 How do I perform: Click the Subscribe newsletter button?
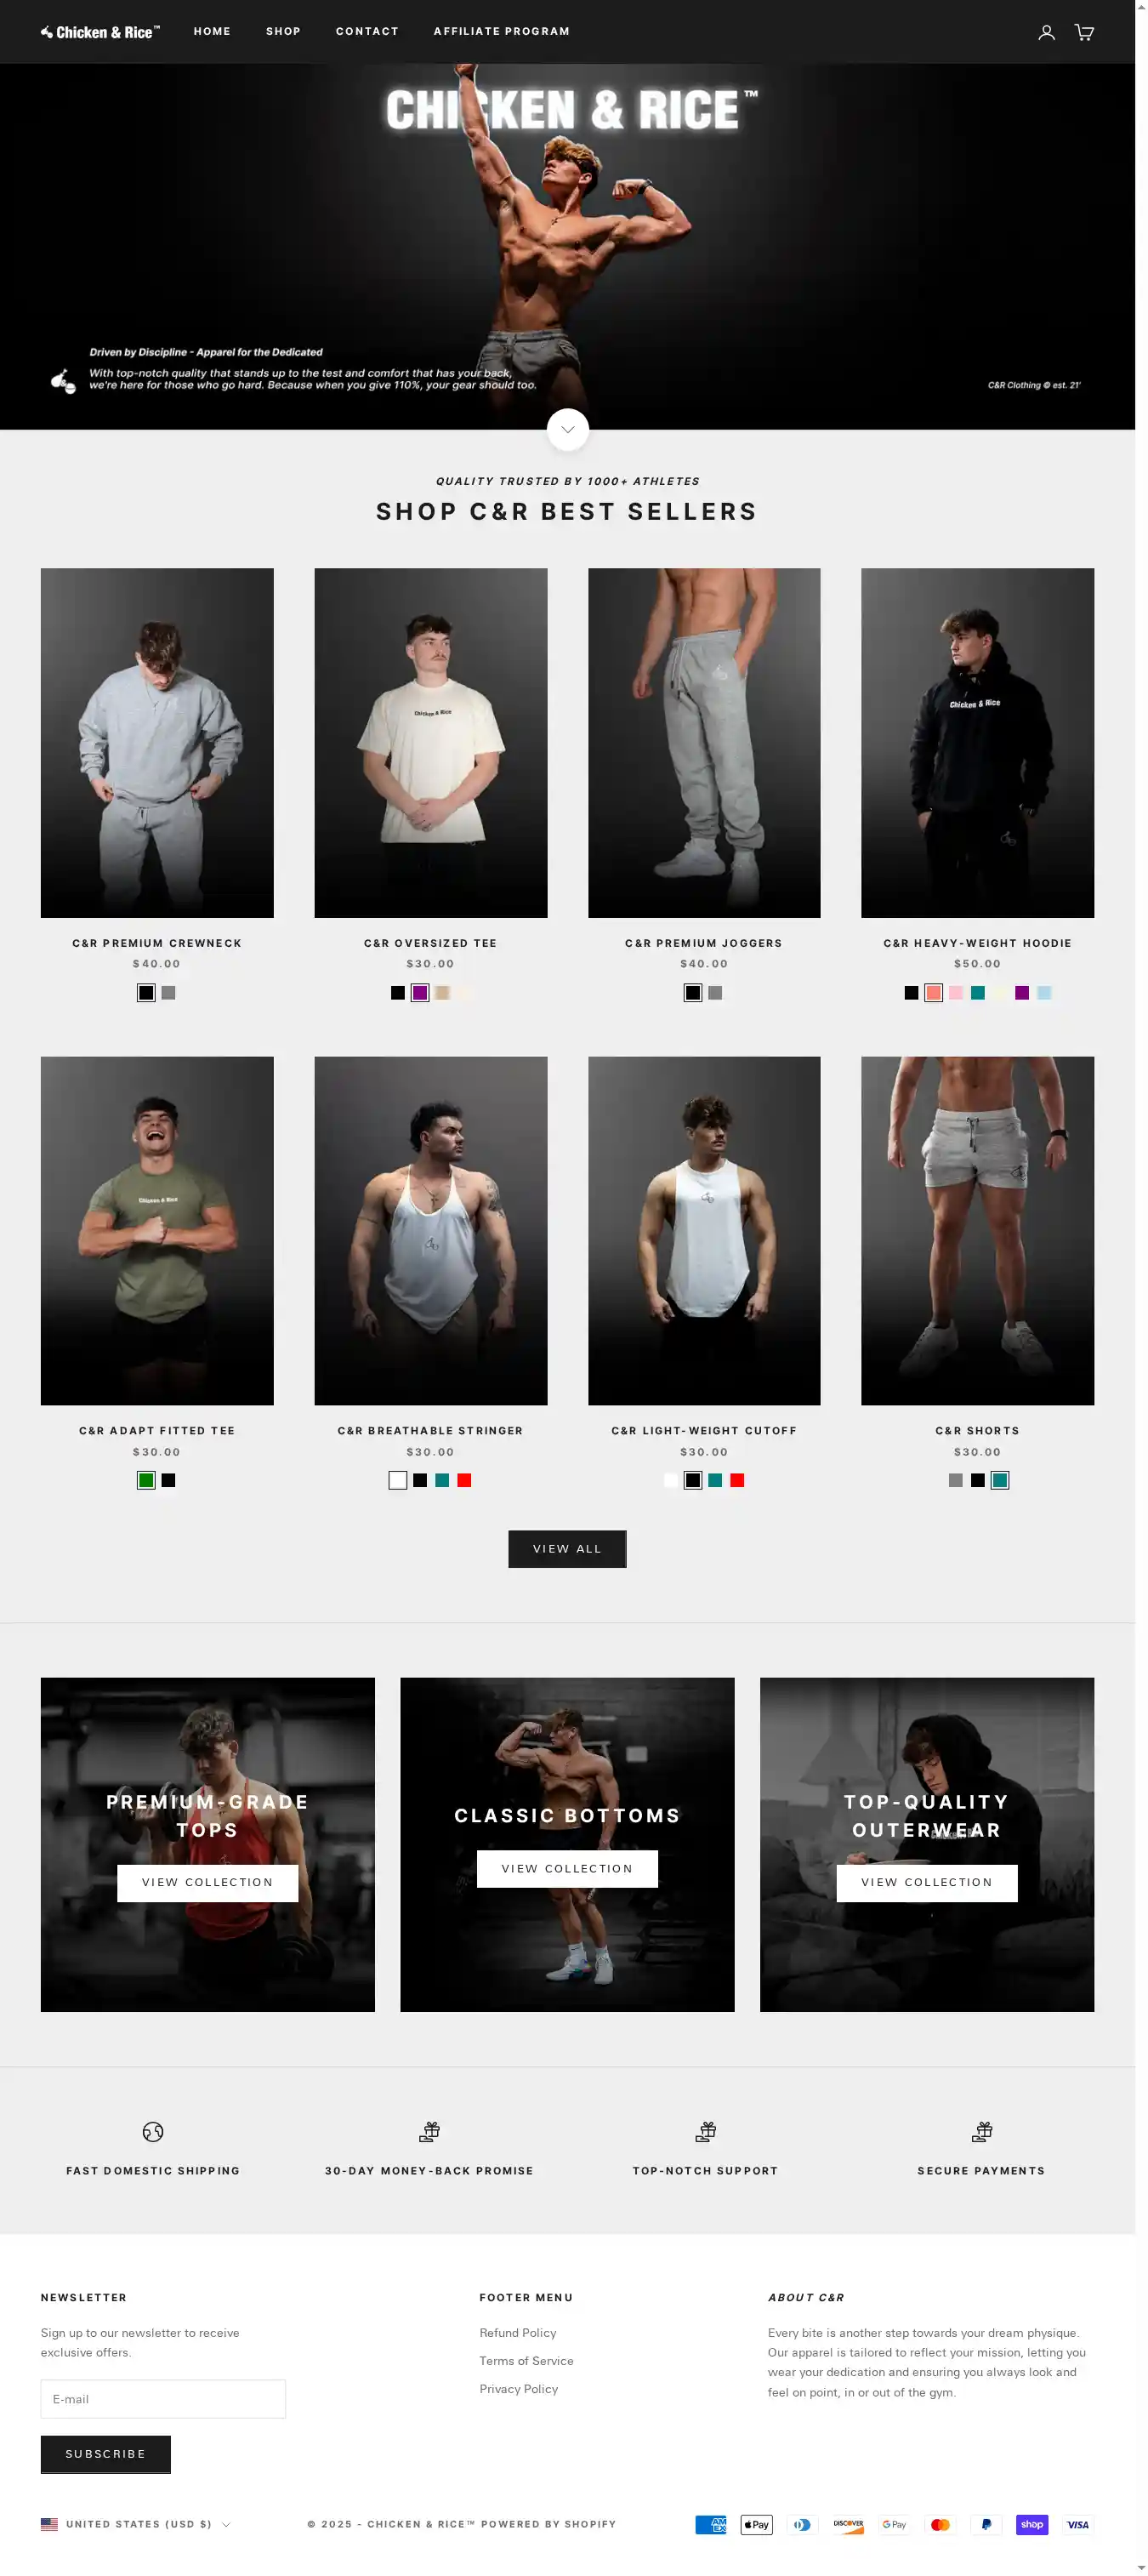click(106, 2455)
